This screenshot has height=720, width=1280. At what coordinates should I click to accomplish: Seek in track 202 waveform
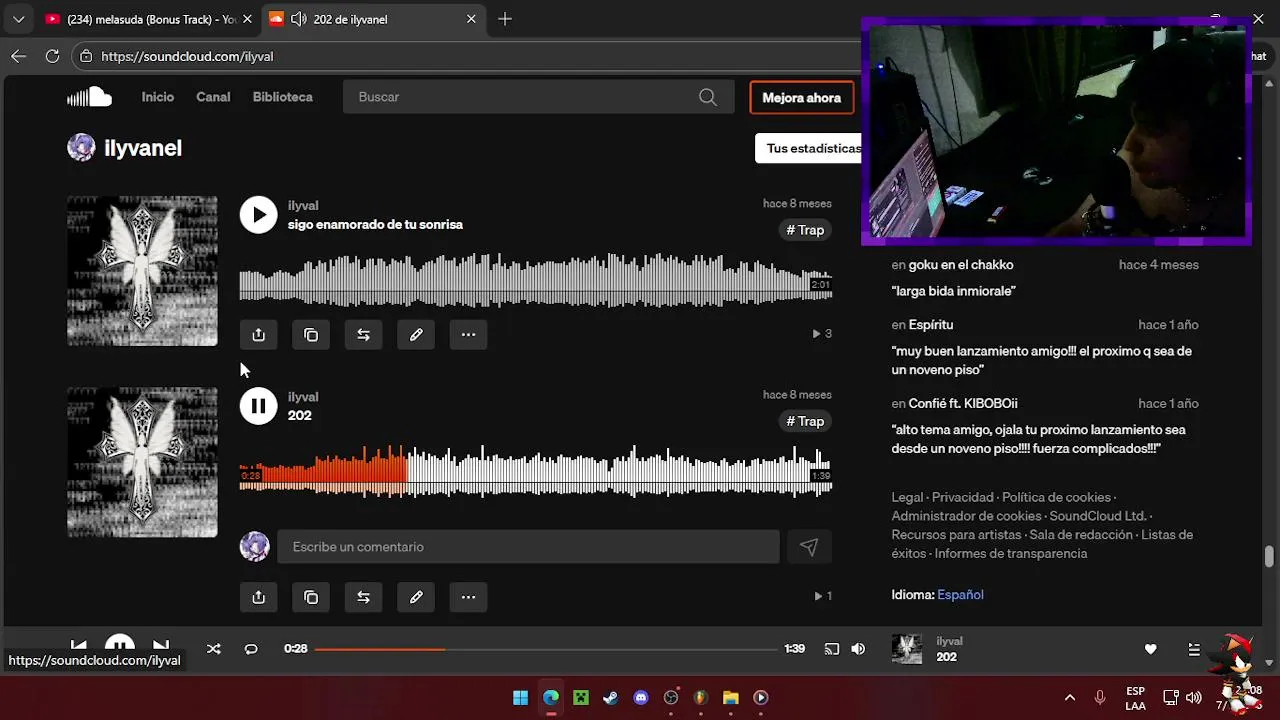pyautogui.click(x=535, y=470)
